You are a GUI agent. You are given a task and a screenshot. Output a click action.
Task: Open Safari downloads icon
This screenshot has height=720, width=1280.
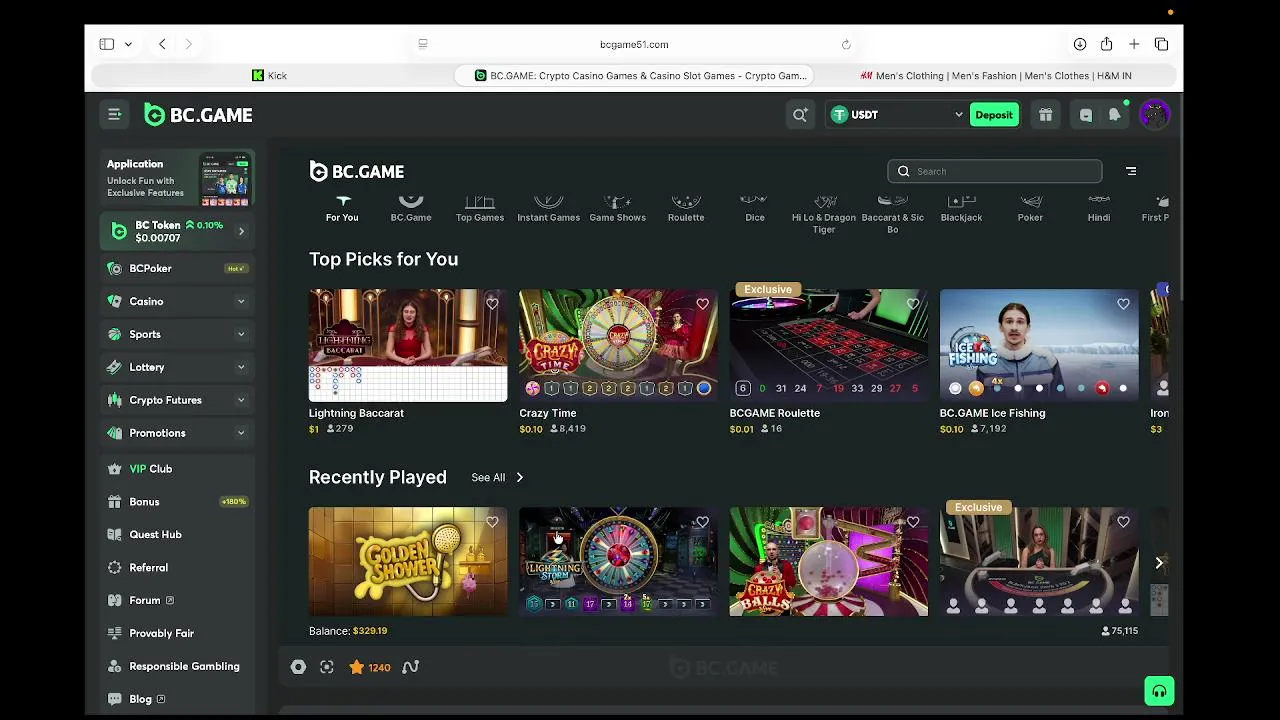coord(1080,44)
